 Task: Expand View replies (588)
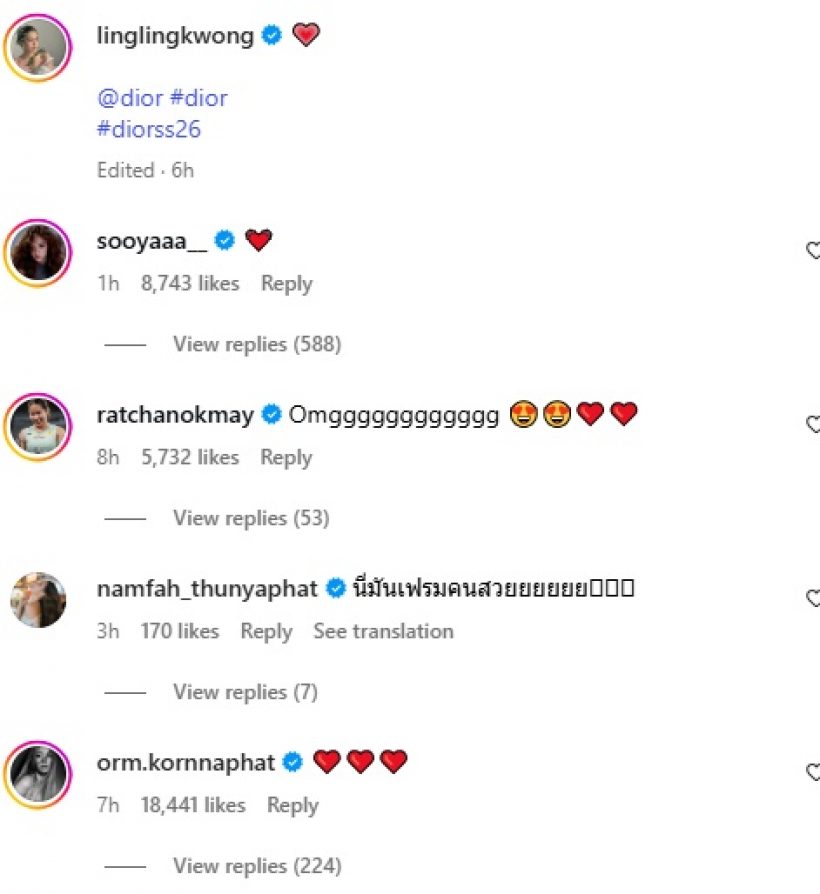[257, 344]
